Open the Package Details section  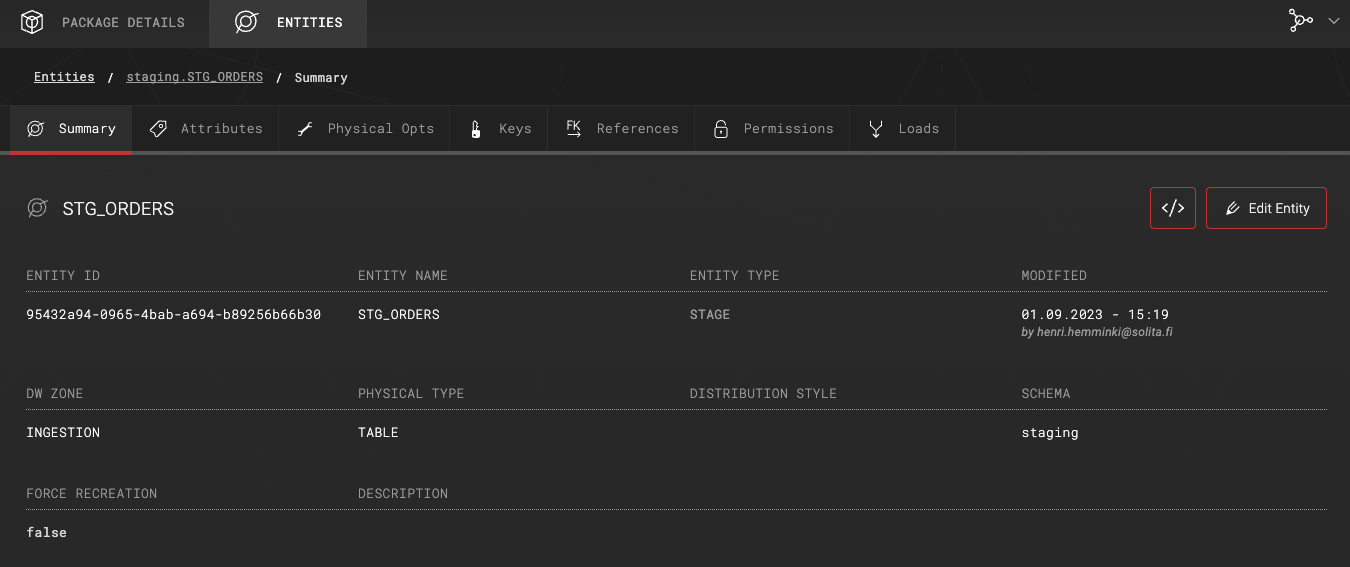(122, 22)
